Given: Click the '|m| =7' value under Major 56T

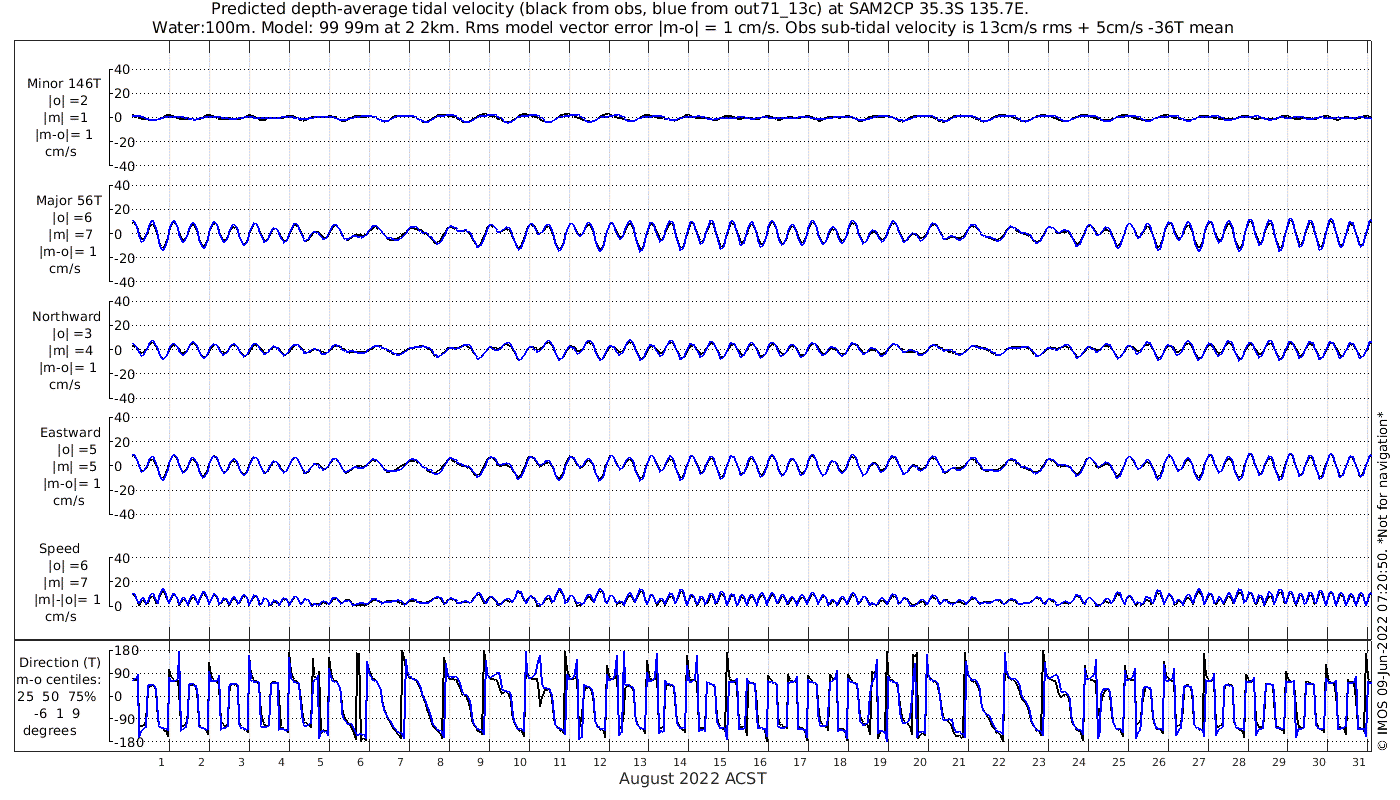Looking at the screenshot, I should (x=70, y=234).
